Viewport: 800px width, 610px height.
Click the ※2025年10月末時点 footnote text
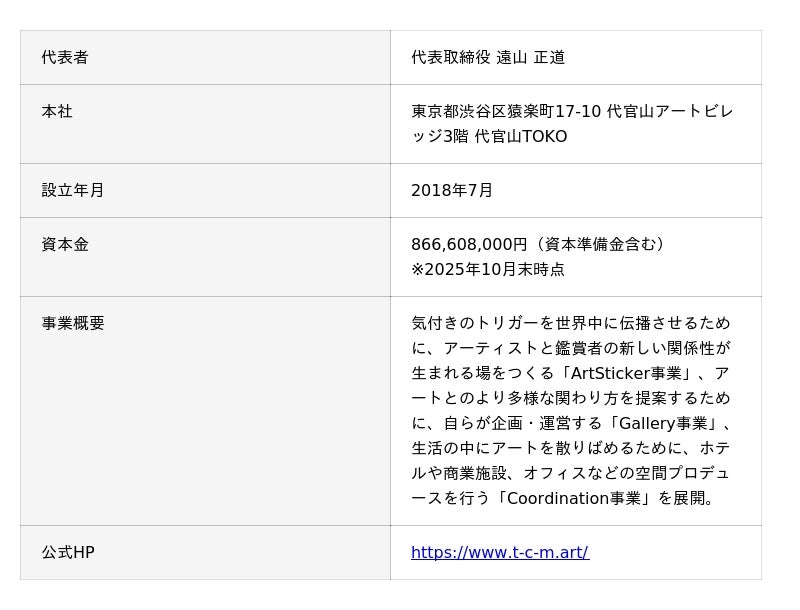487,269
